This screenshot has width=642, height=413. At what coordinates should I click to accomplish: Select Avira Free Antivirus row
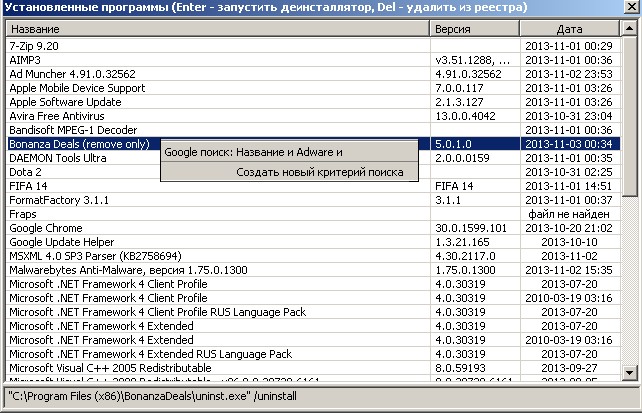click(x=313, y=116)
